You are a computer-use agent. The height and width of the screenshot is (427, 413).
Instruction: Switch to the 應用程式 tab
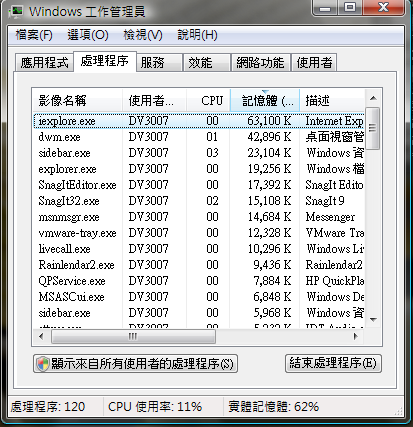[44, 62]
